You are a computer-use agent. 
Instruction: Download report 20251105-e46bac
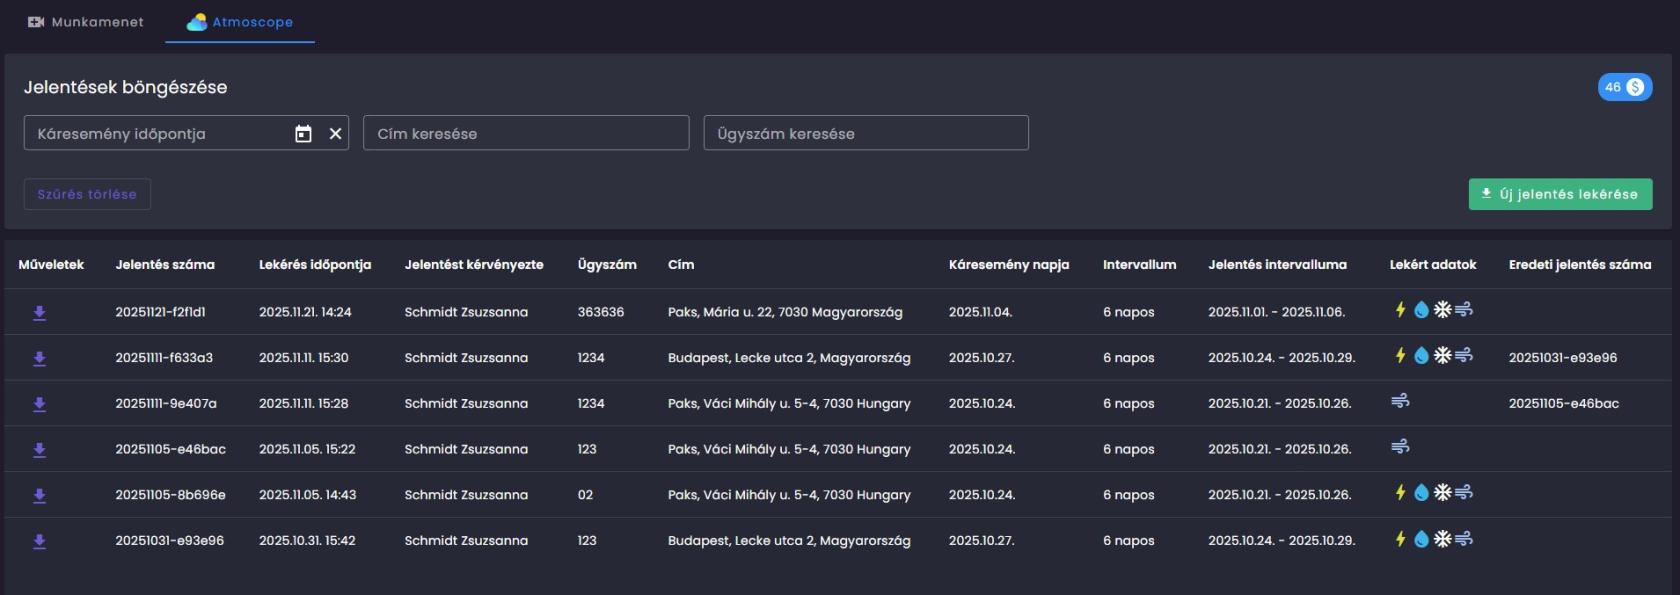[x=39, y=450]
